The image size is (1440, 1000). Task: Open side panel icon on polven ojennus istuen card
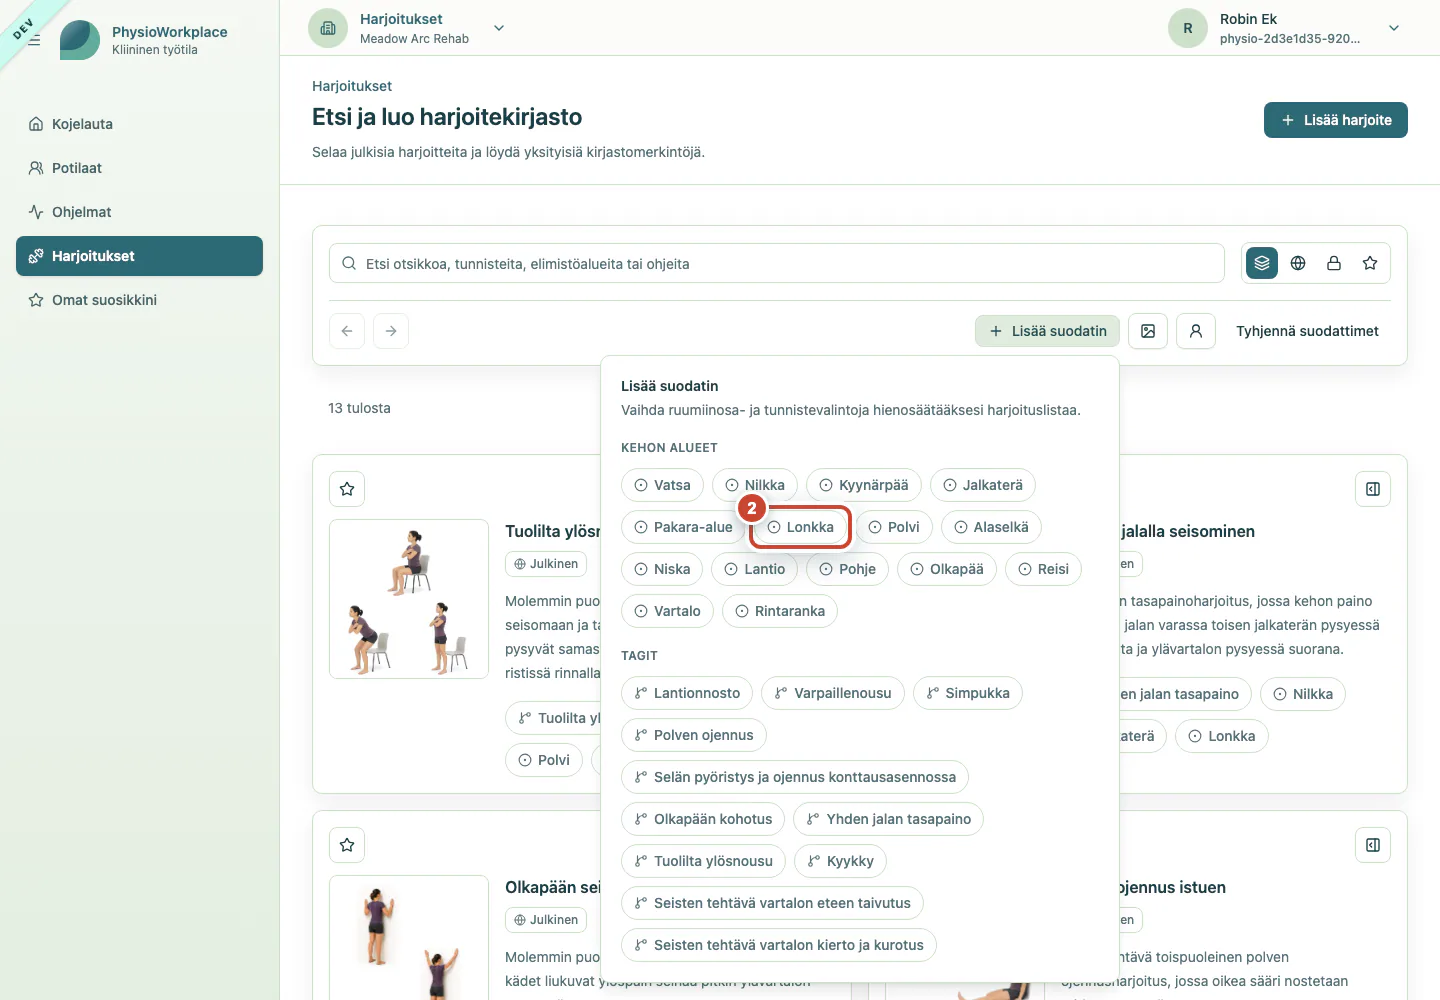point(1373,845)
